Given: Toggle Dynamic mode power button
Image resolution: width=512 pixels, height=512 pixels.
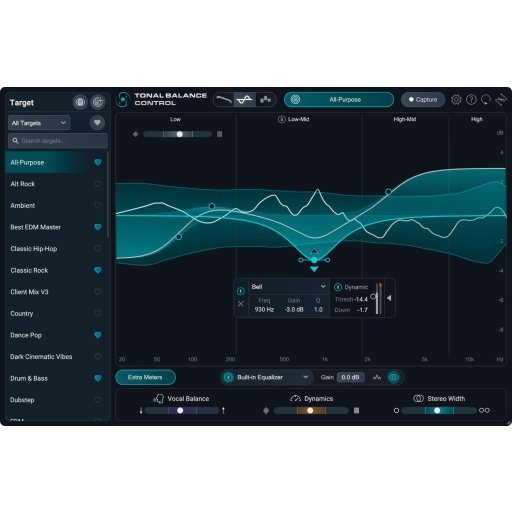Looking at the screenshot, I should coord(338,287).
